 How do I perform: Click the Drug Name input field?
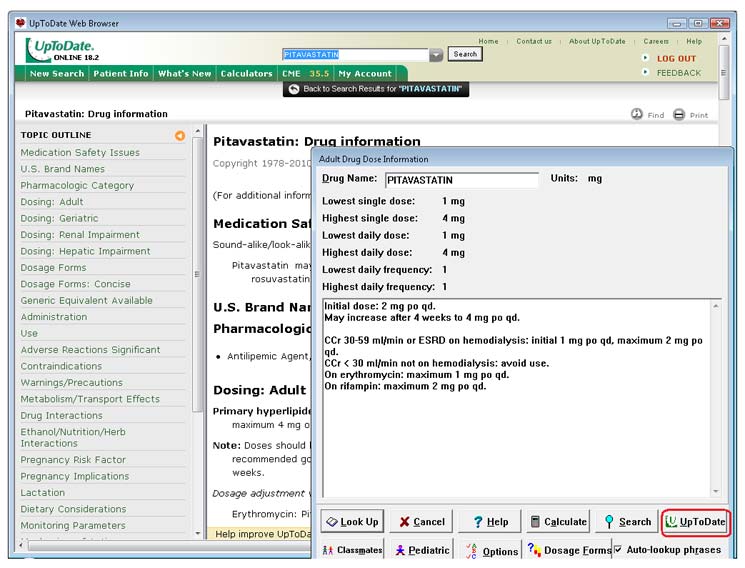(x=462, y=180)
